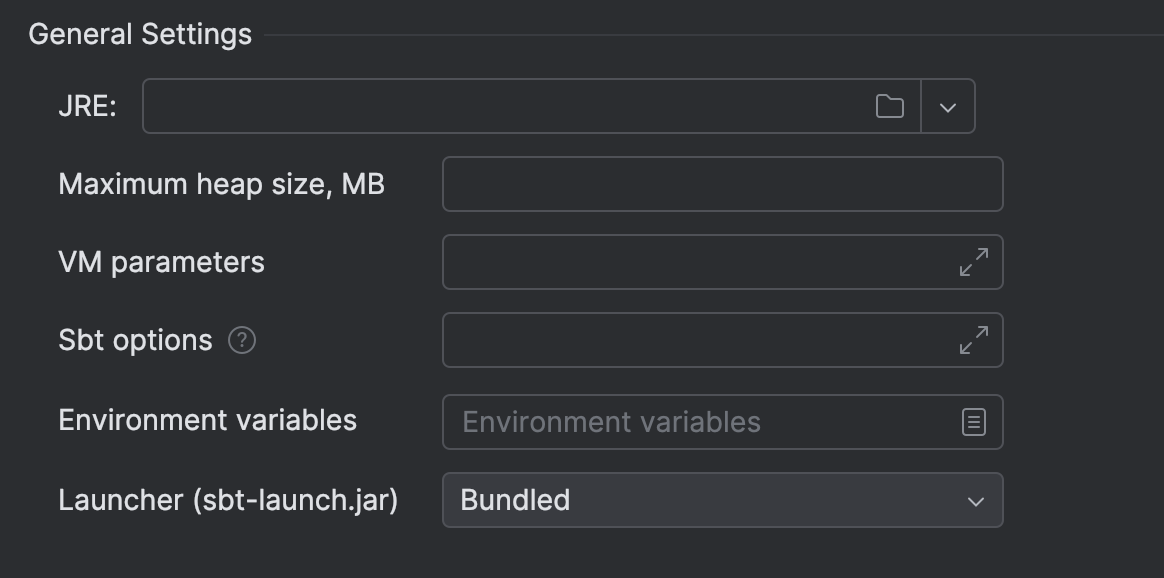Open the expand editor icon for VM parameters
The image size is (1164, 578).
tap(975, 262)
